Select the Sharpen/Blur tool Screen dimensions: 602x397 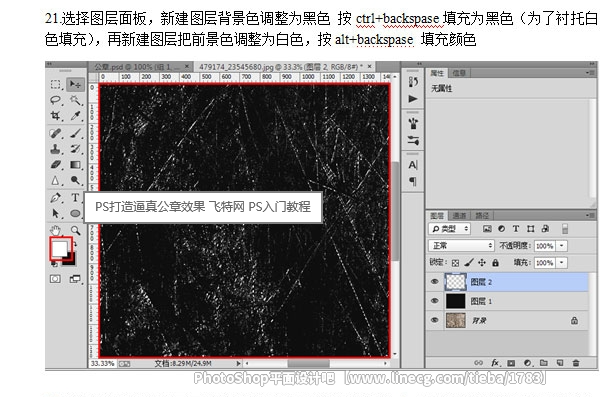click(x=56, y=180)
